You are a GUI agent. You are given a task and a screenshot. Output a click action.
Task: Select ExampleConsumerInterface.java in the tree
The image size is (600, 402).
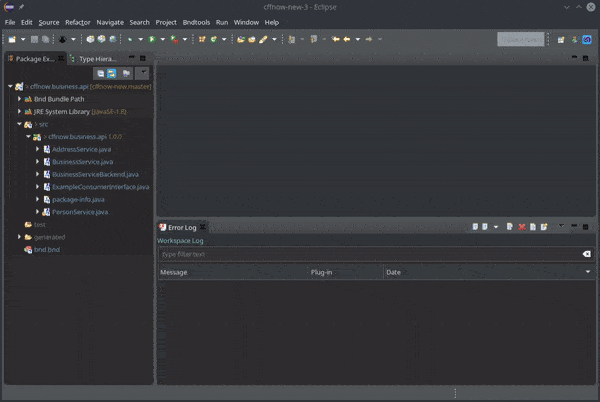tap(101, 187)
